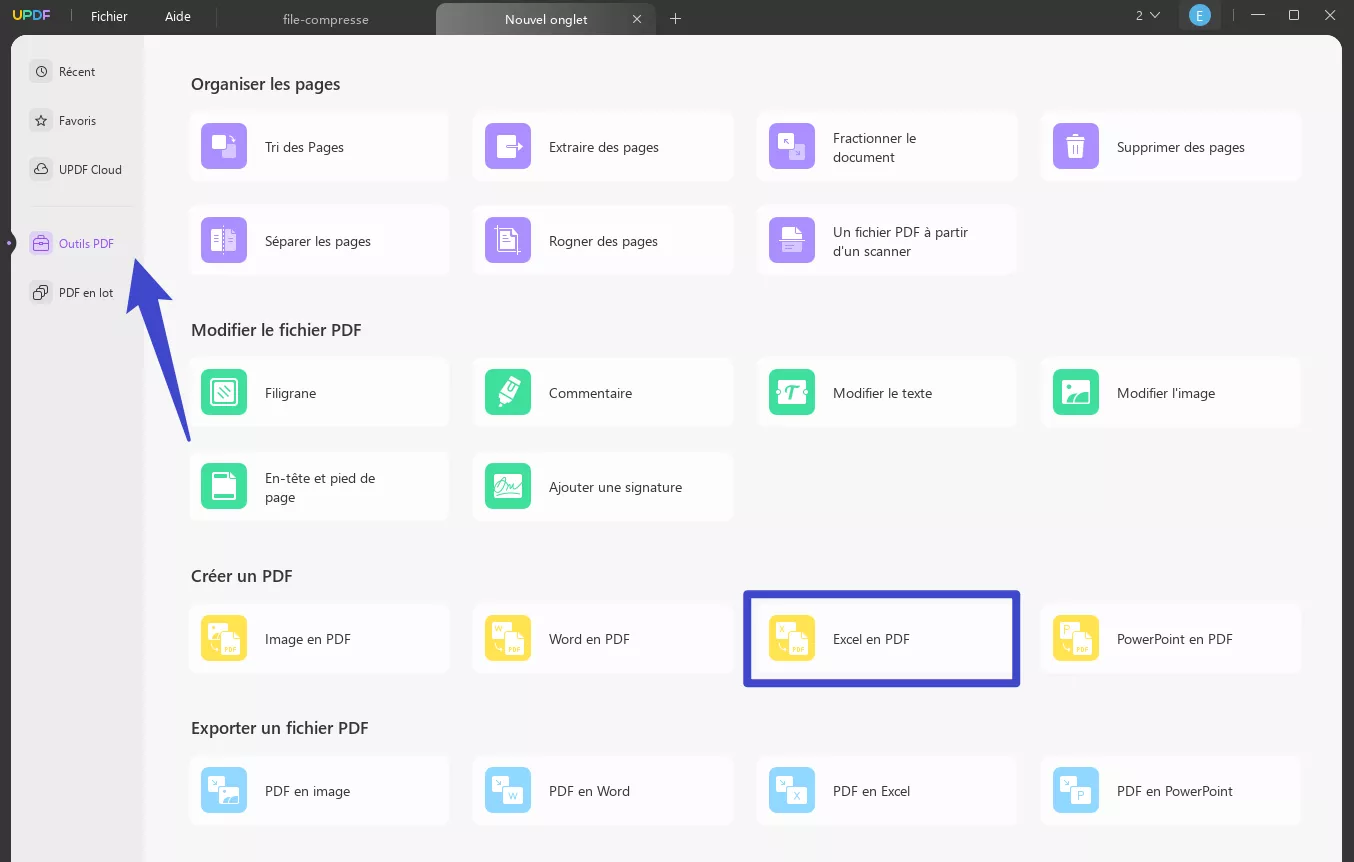This screenshot has width=1354, height=862.
Task: Click the UPDF logo
Action: pyautogui.click(x=31, y=15)
